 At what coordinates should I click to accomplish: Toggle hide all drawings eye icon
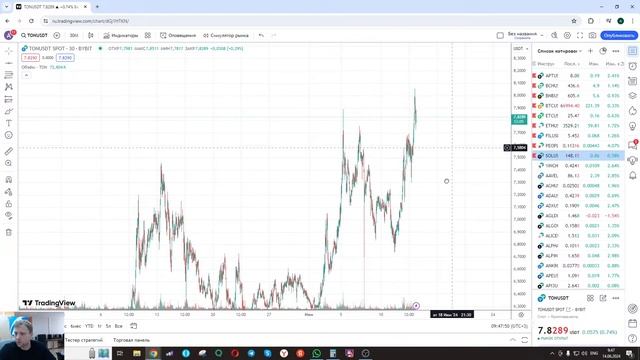[9, 216]
